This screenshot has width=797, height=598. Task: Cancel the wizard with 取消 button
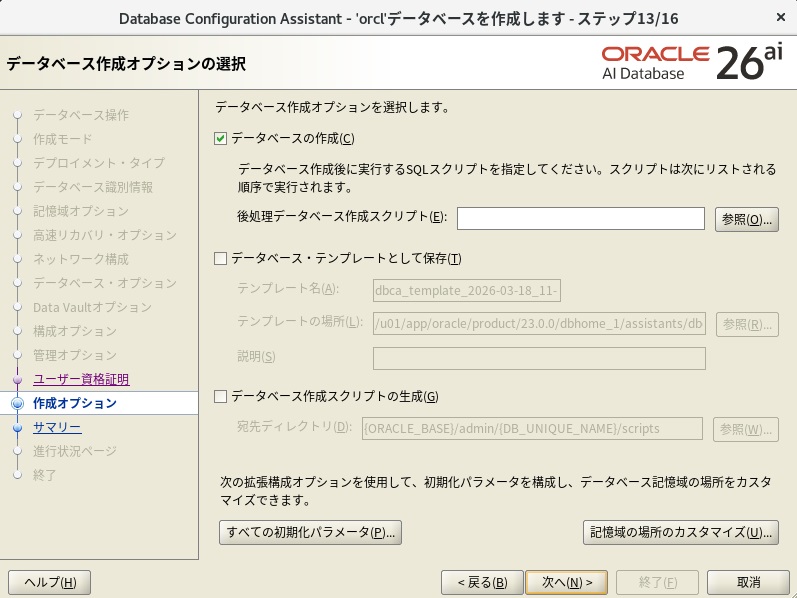tap(748, 582)
